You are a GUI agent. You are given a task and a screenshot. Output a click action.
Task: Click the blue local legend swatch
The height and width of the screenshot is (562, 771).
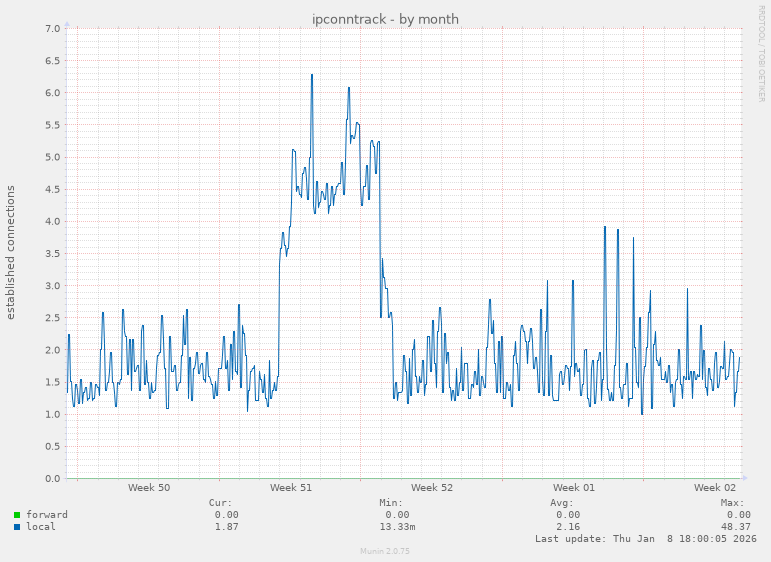17,527
